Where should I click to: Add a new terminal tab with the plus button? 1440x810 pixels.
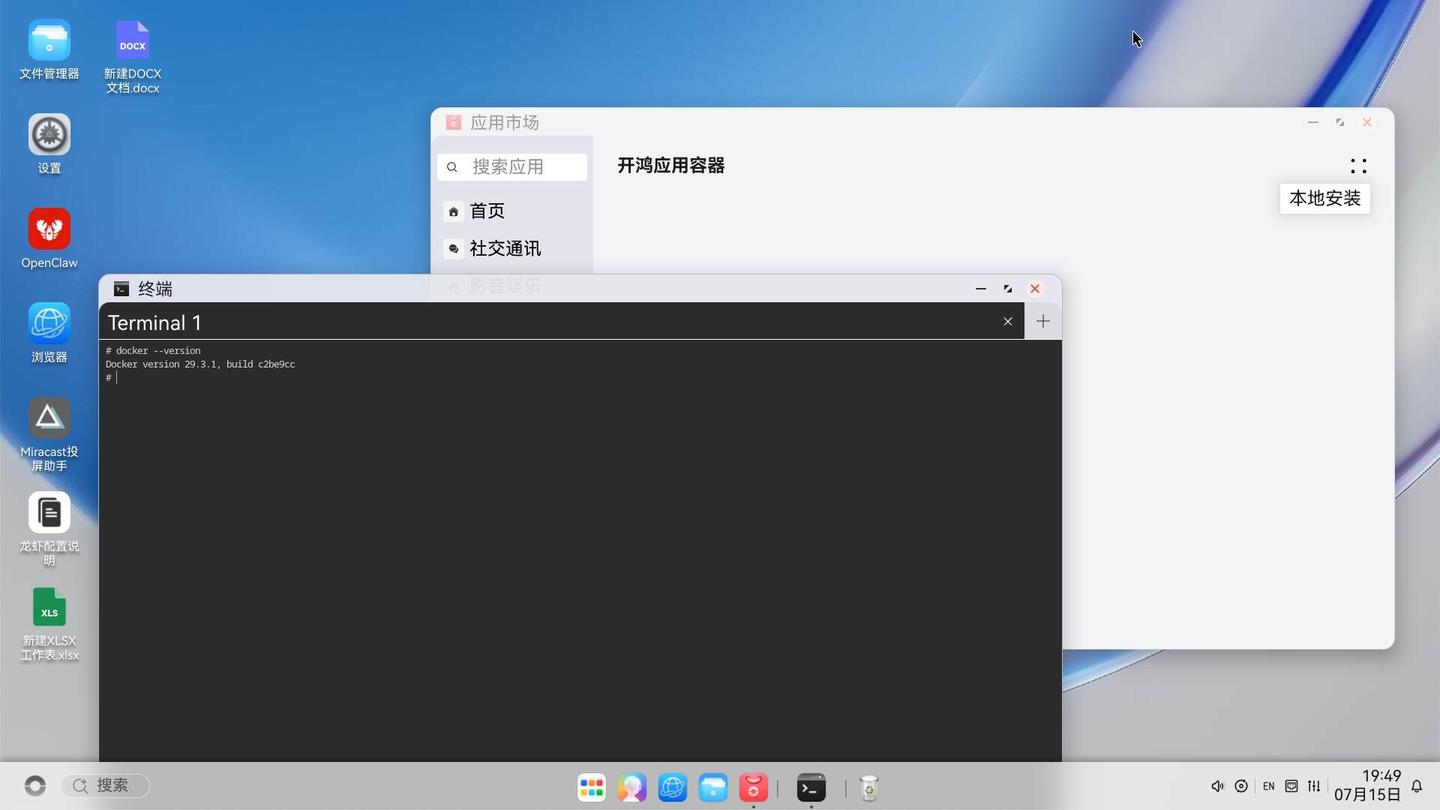coord(1043,321)
